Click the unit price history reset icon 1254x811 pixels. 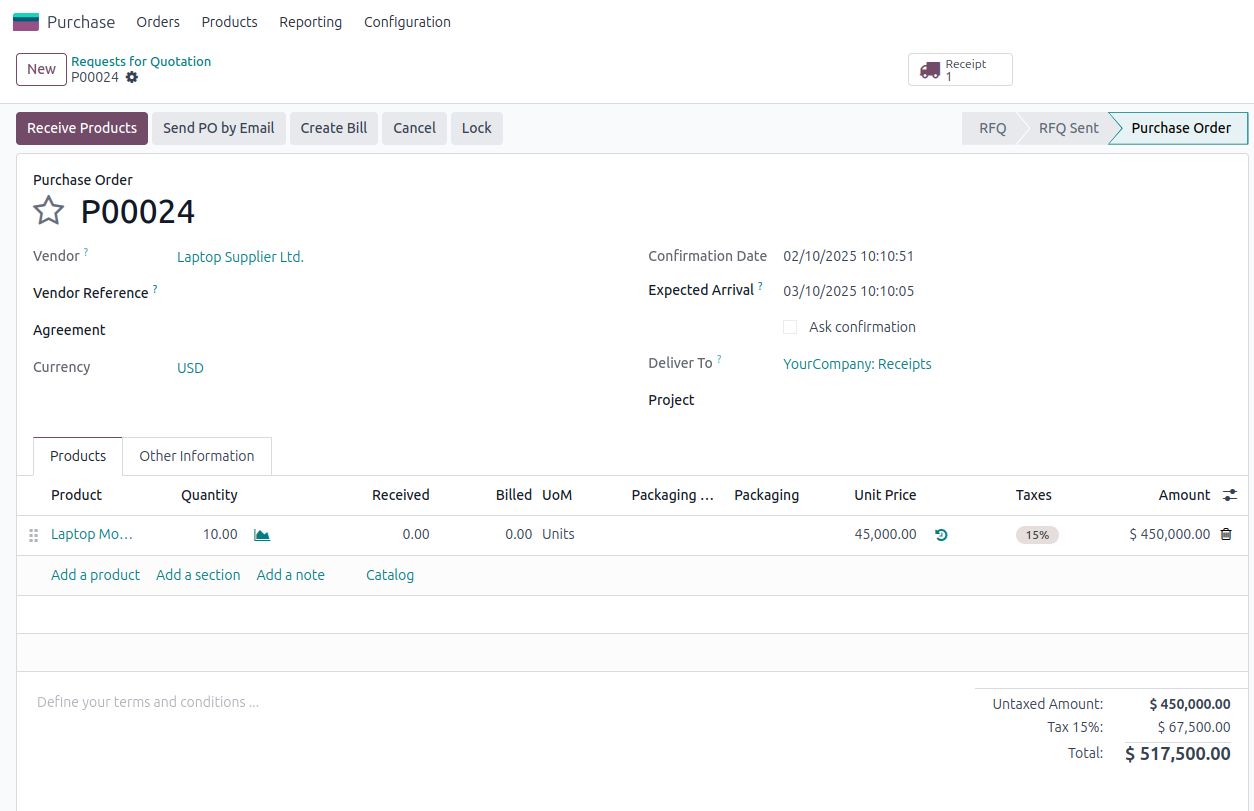point(940,534)
